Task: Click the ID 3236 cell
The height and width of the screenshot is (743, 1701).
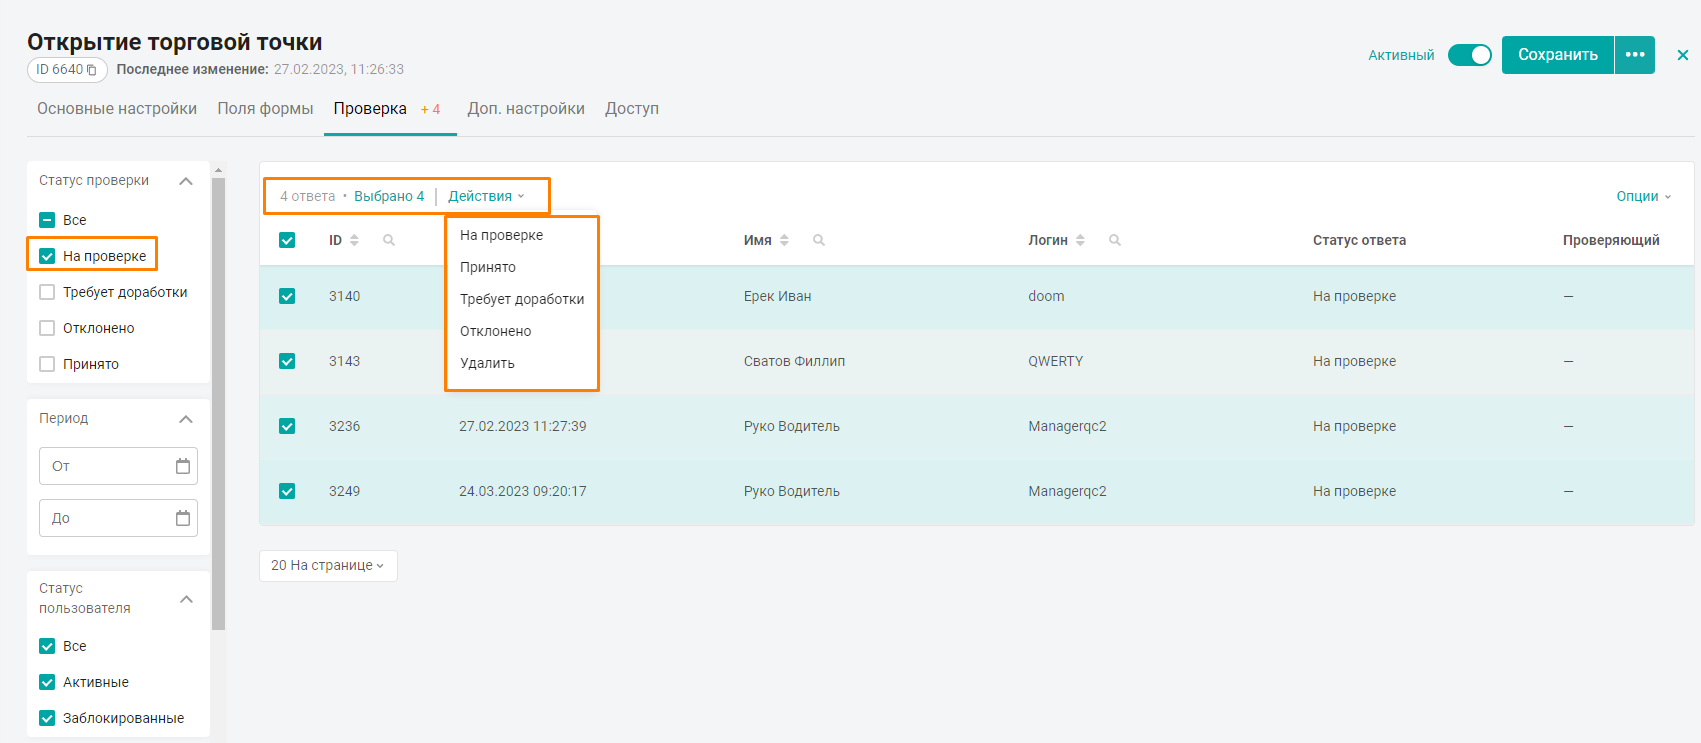Action: 344,426
